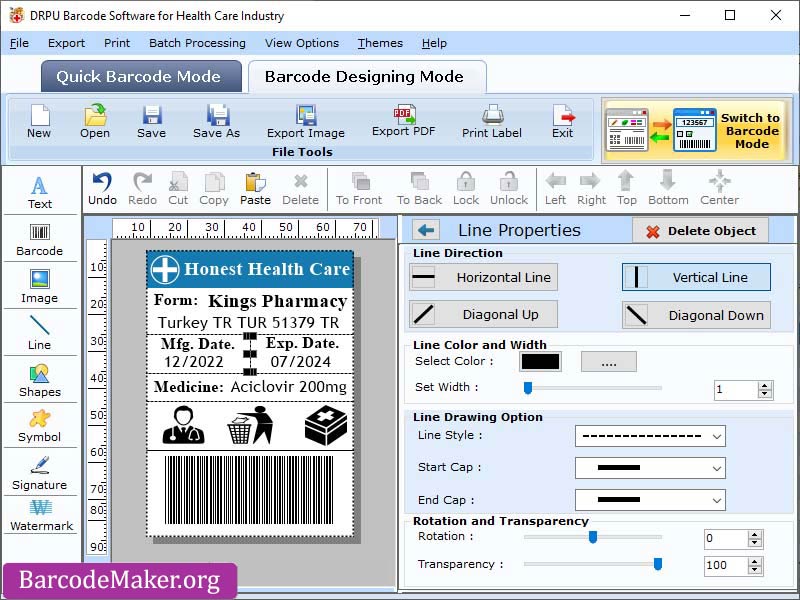The width and height of the screenshot is (800, 600).
Task: Increase Set Width using the stepper
Action: pos(764,383)
